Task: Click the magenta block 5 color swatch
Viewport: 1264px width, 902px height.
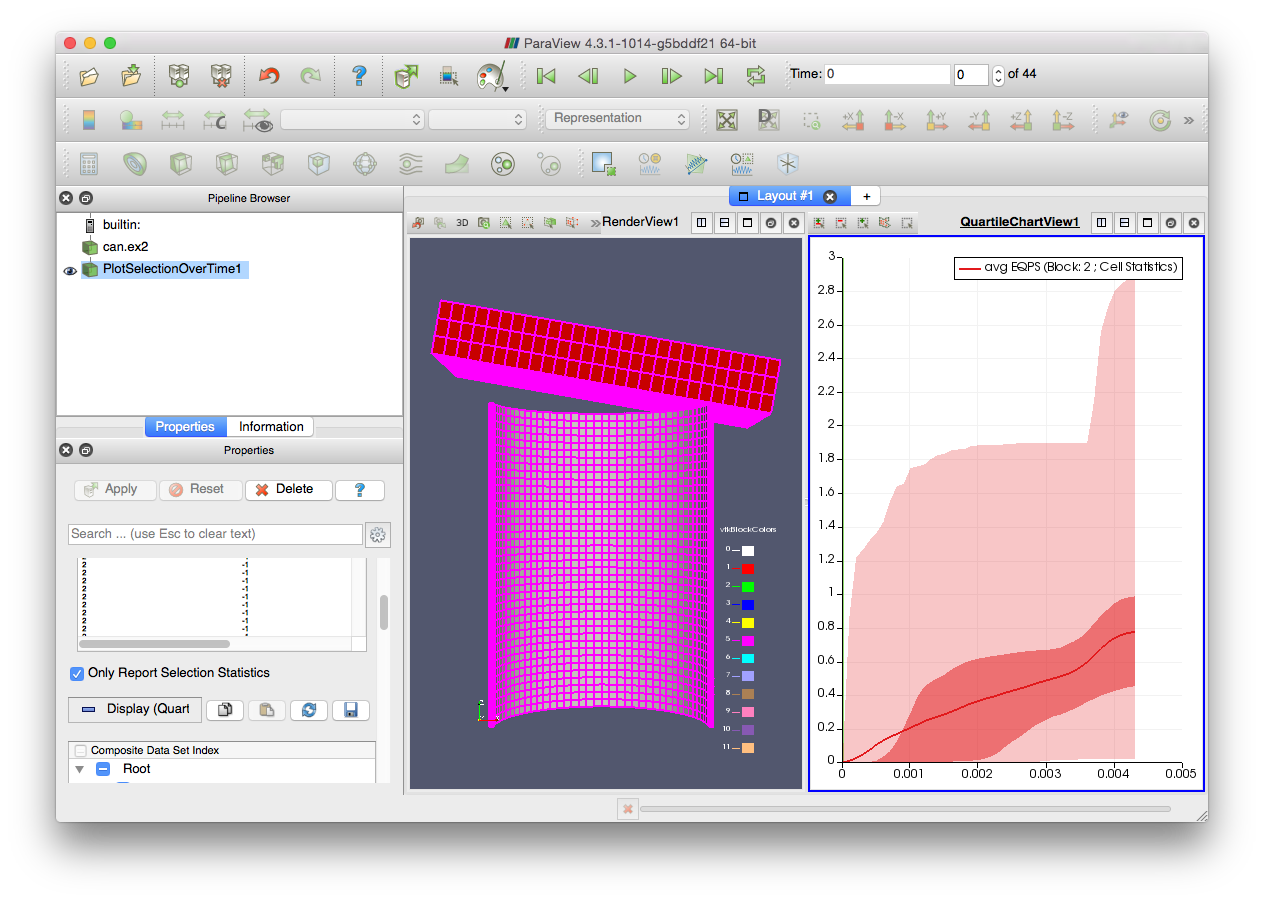Action: 747,640
